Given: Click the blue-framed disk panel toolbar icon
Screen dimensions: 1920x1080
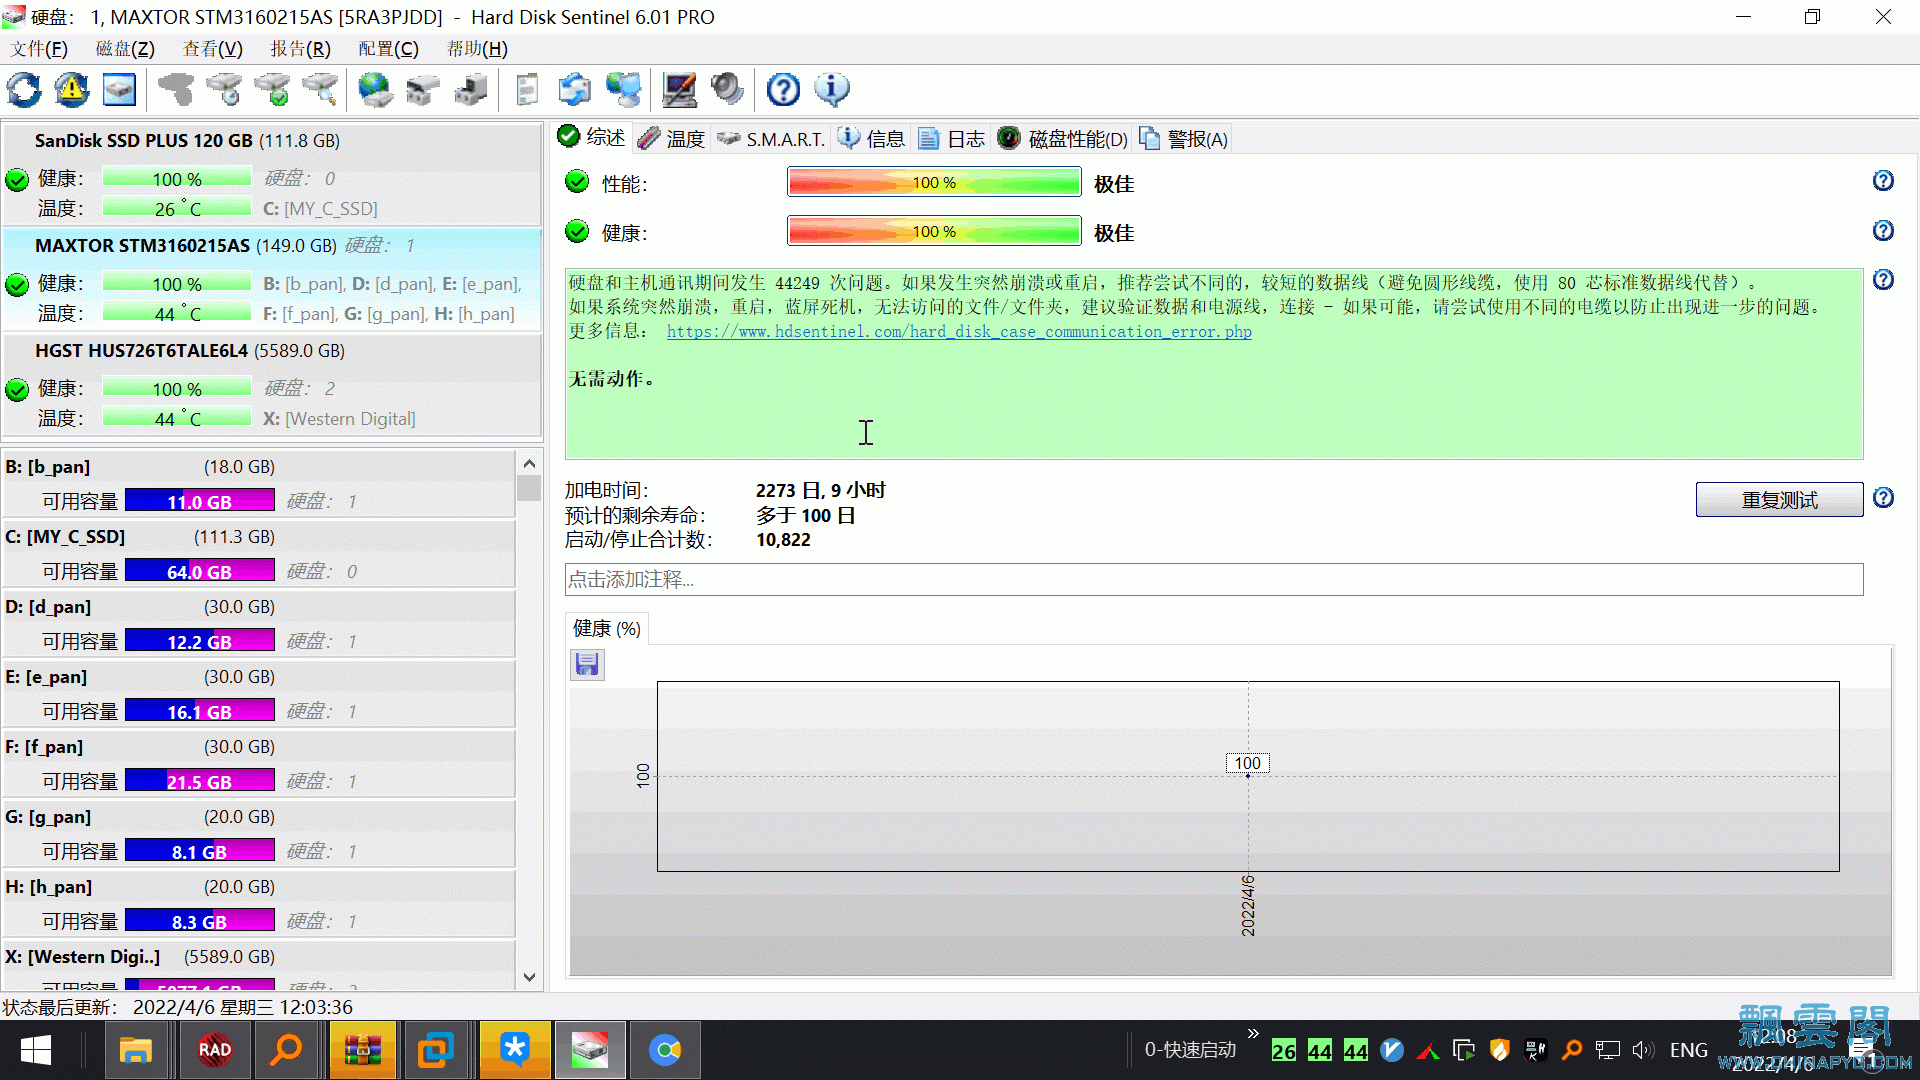Looking at the screenshot, I should click(120, 90).
